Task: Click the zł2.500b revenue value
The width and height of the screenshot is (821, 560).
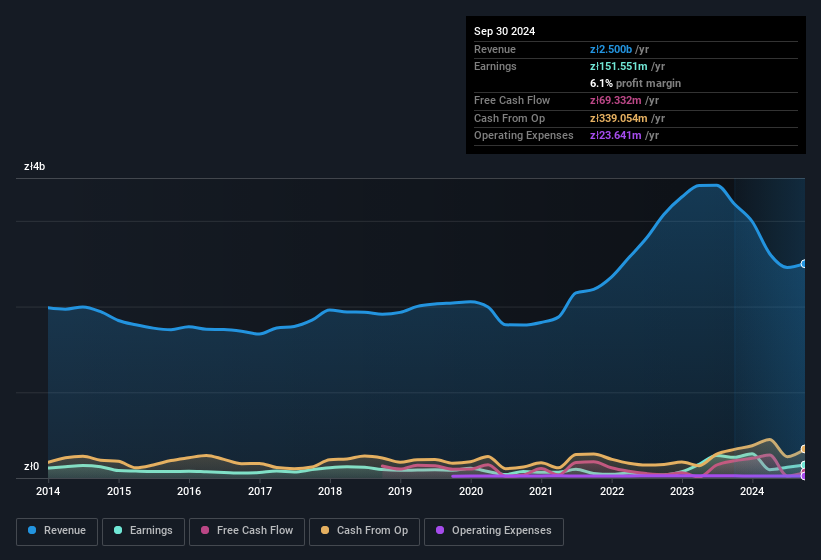Action: (611, 49)
